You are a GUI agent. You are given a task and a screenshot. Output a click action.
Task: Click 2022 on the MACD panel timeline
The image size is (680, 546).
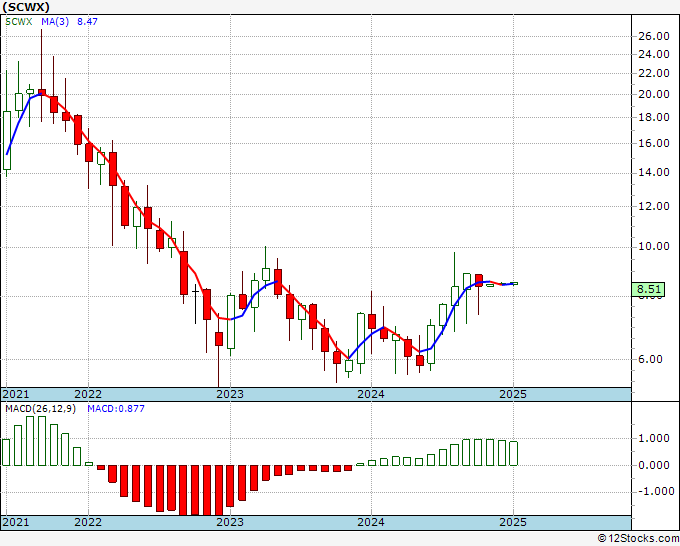tap(88, 522)
